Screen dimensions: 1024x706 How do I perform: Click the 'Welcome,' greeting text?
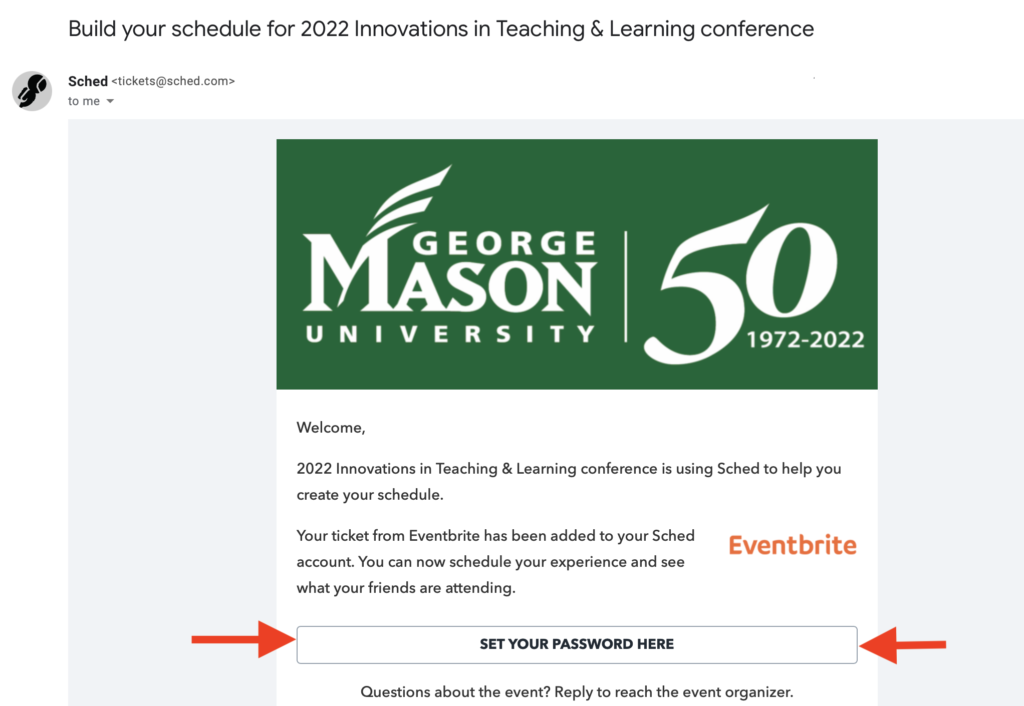330,428
